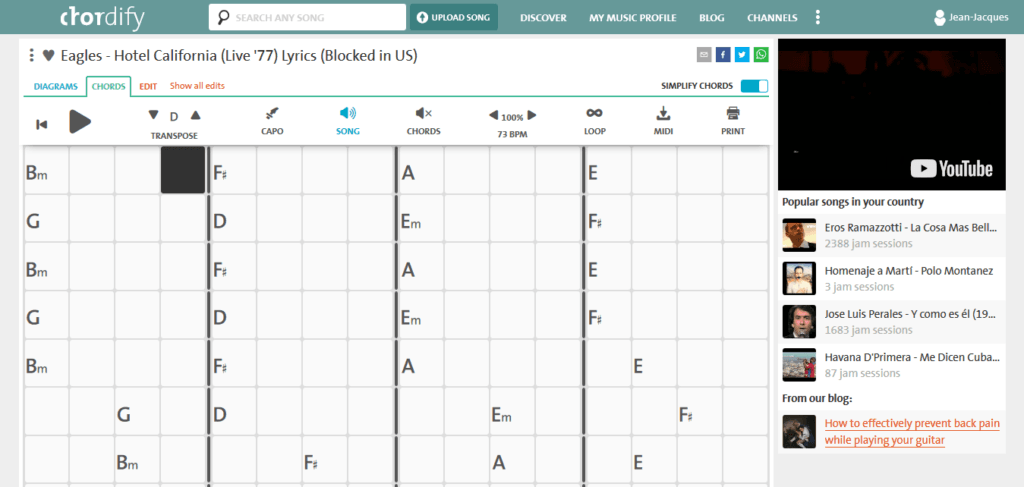Click the transpose key D value
Image resolution: width=1024 pixels, height=487 pixels.
pyautogui.click(x=174, y=117)
